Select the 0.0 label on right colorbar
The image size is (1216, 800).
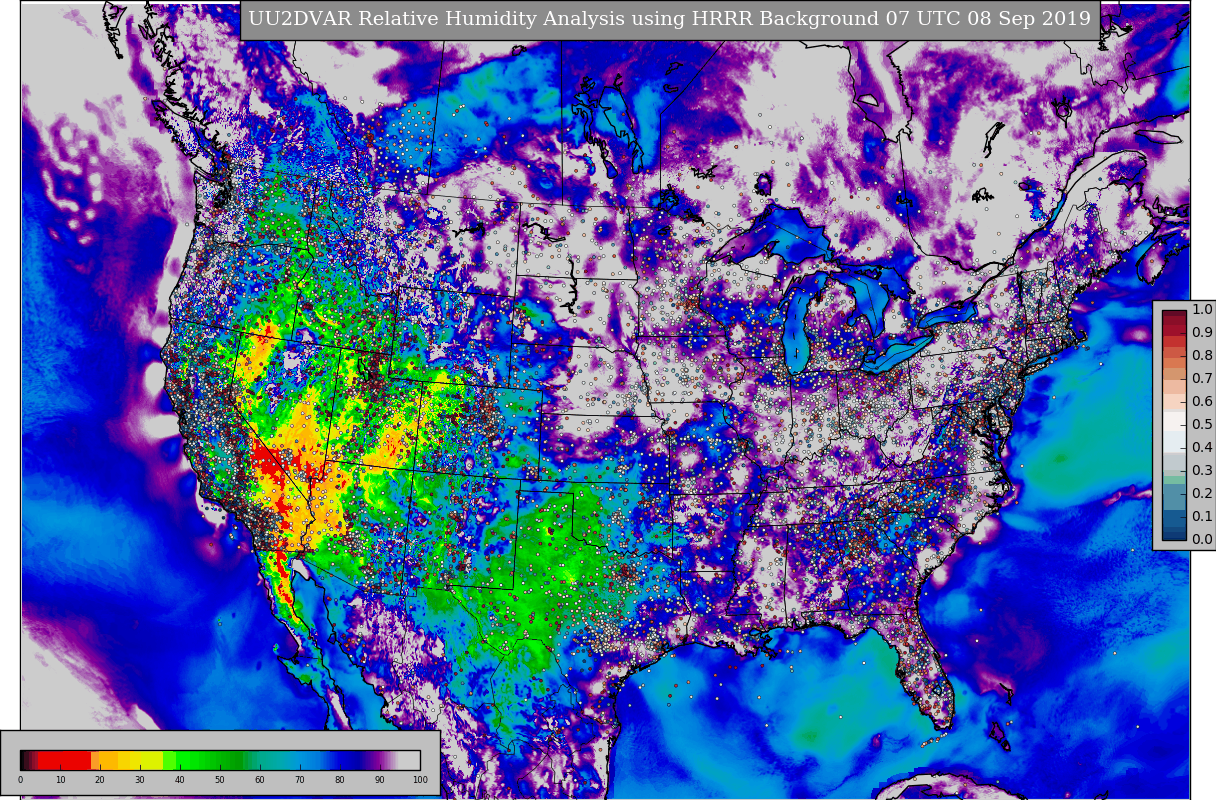coord(1202,540)
